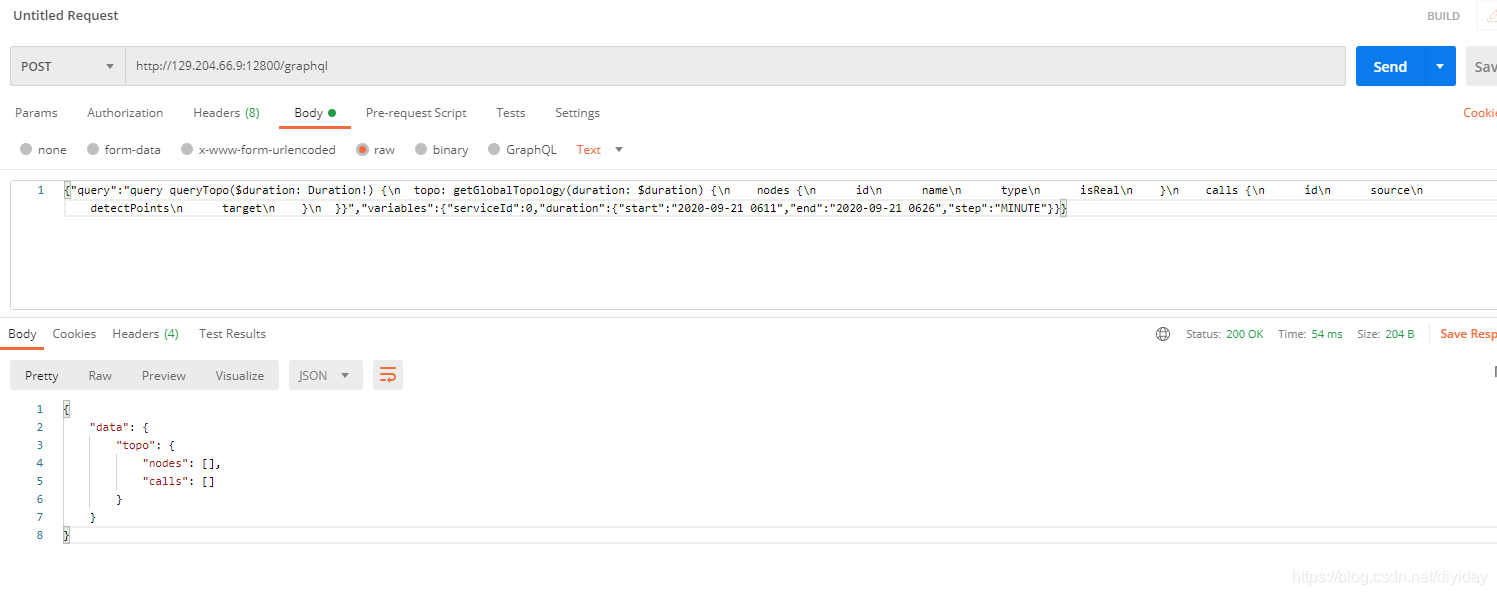Open the POST method dropdown
Viewport: 1497px width, 595px height.
(68, 66)
